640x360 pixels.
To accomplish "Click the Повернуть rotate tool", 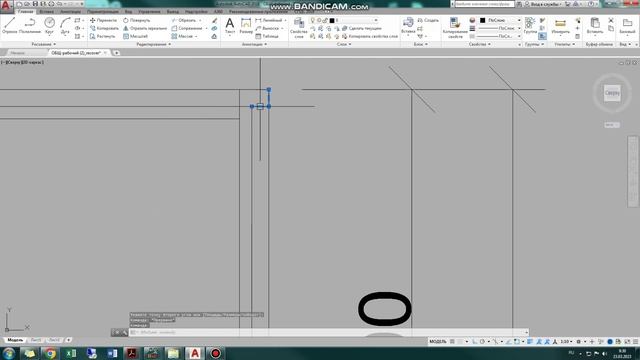I will pyautogui.click(x=137, y=20).
